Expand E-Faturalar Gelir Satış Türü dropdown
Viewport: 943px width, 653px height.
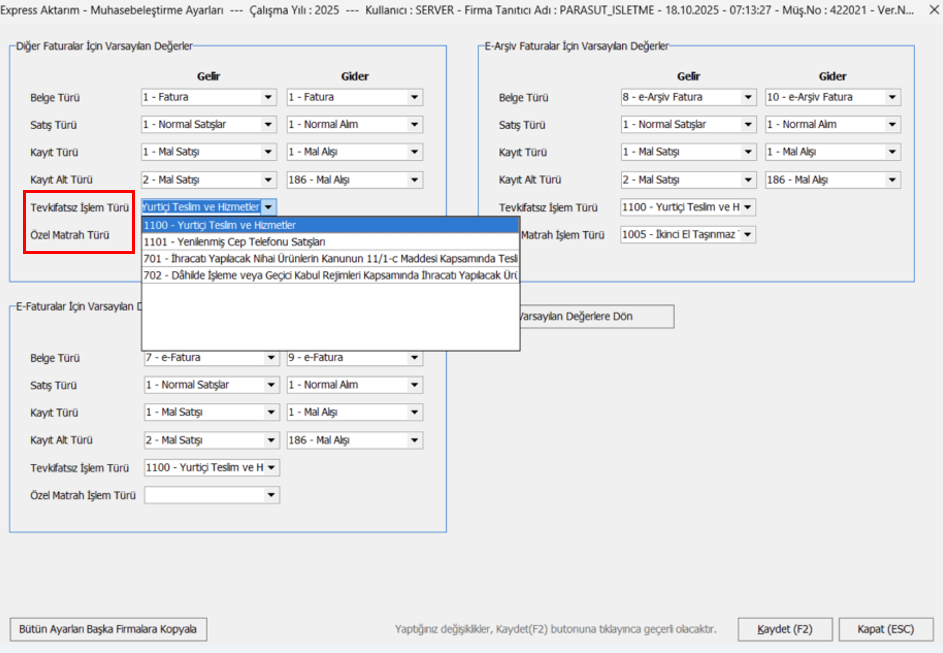point(212,385)
